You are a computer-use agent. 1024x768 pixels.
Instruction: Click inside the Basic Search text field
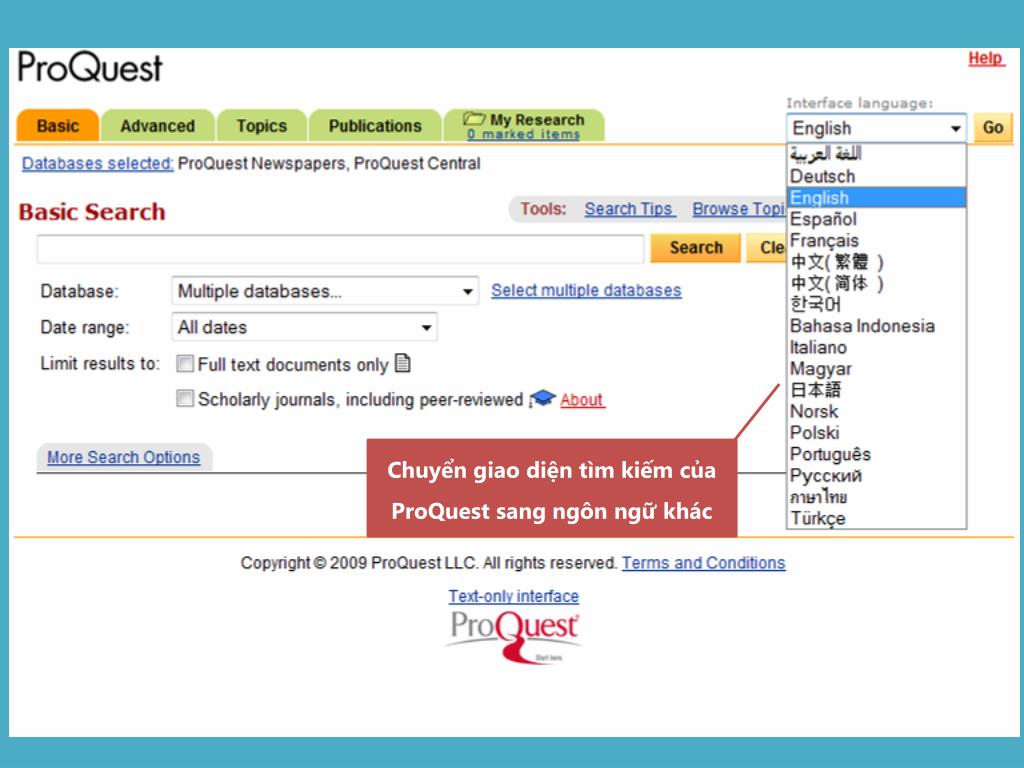point(340,249)
